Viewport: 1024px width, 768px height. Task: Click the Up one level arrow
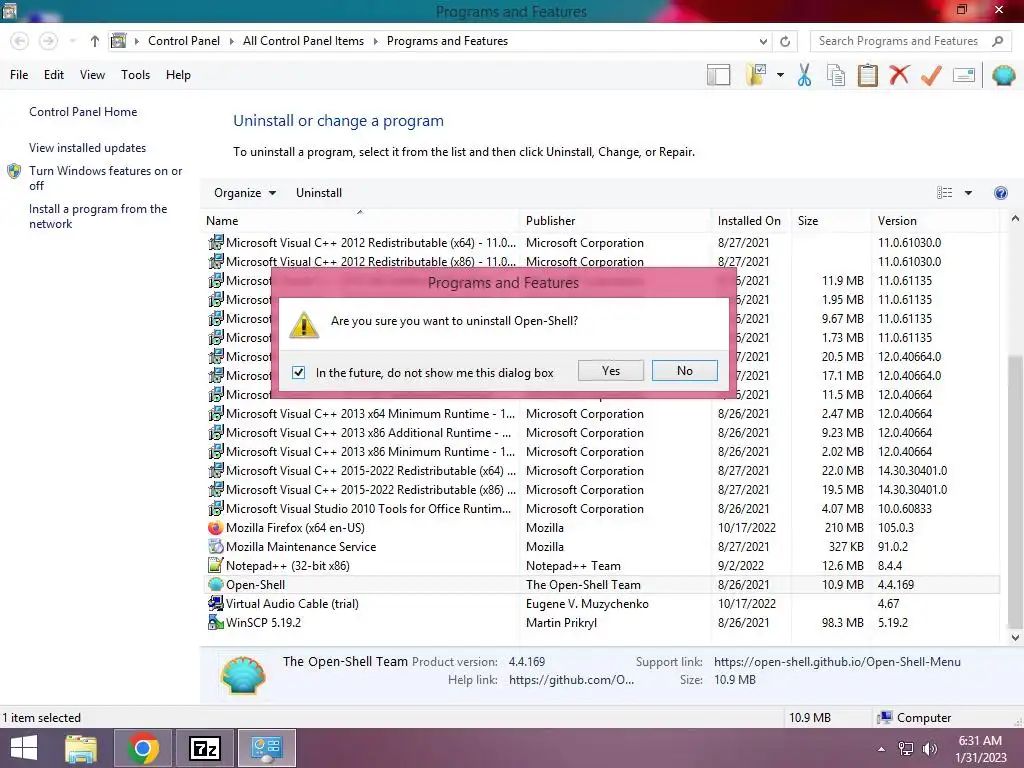[x=95, y=41]
